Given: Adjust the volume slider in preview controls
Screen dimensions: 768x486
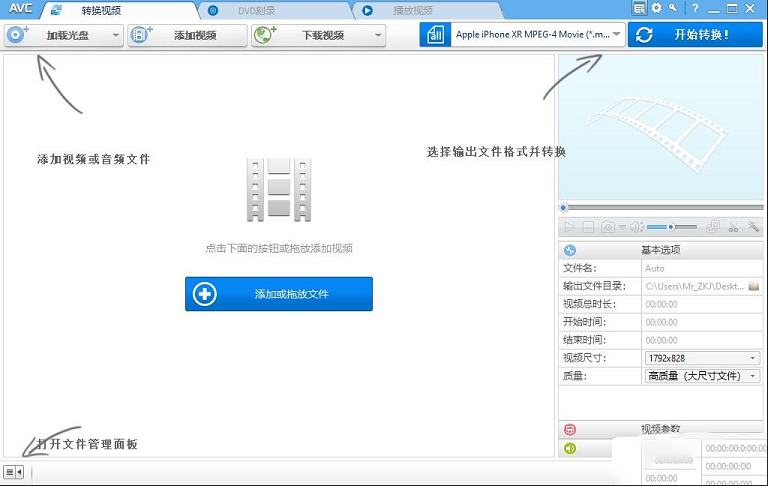Looking at the screenshot, I should pyautogui.click(x=672, y=227).
